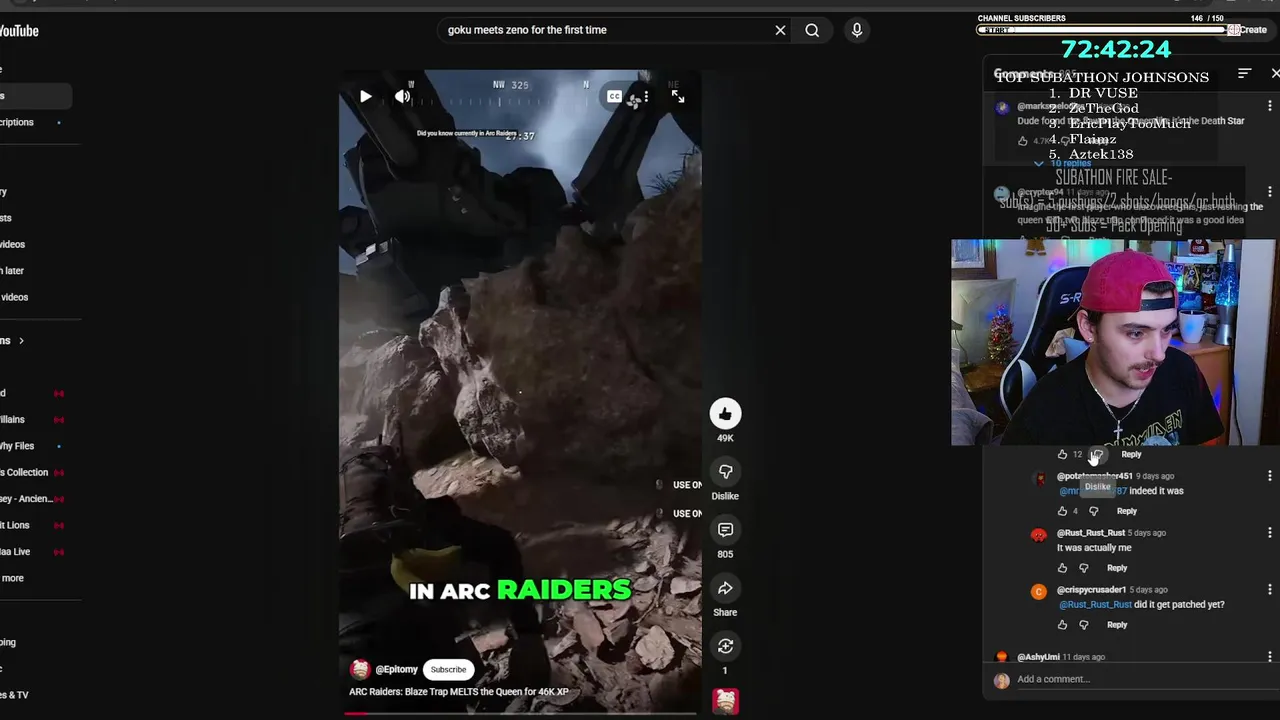Click the Dislike thumb beside the Short
Image resolution: width=1280 pixels, height=720 pixels.
pyautogui.click(x=725, y=471)
